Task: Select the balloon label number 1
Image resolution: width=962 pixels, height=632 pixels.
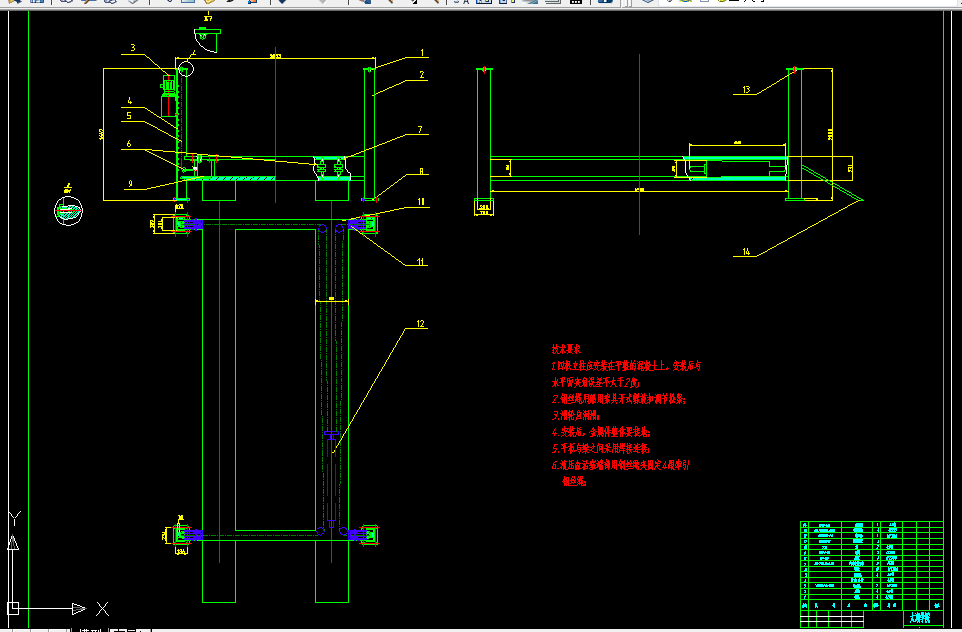Action: tap(421, 53)
